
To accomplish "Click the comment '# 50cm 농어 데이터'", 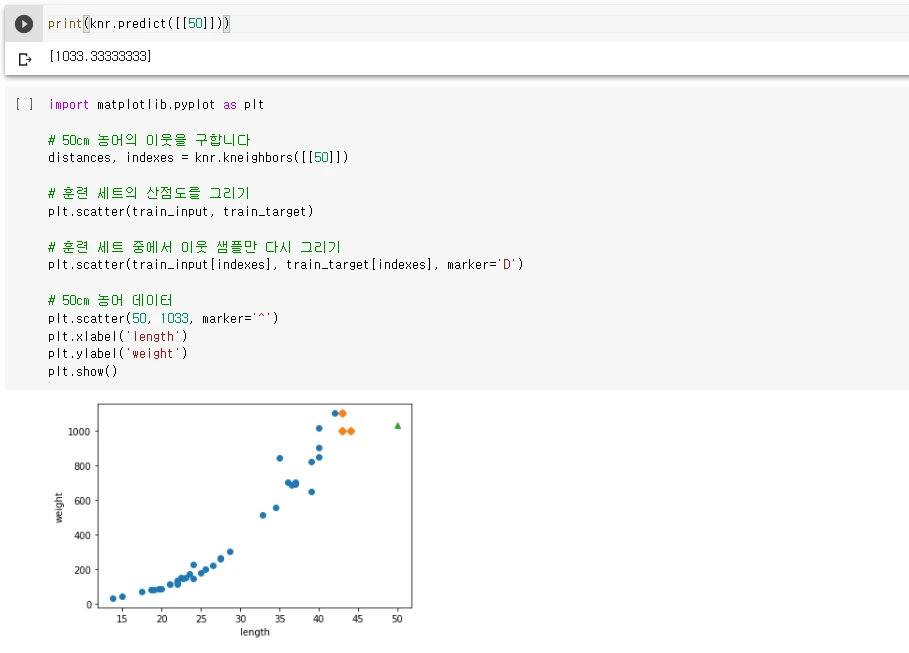I will click(110, 300).
